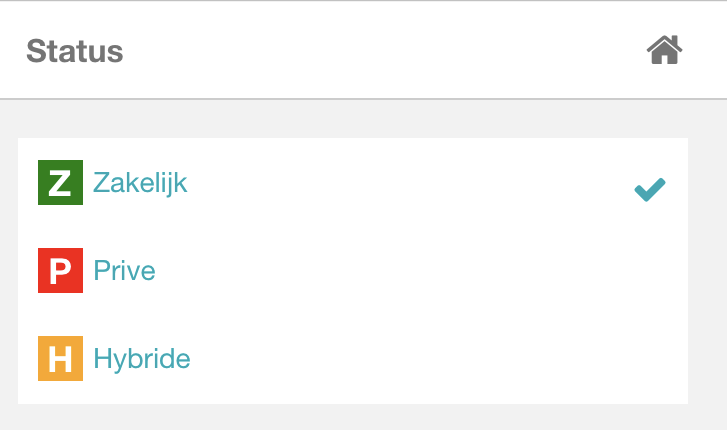727x430 pixels.
Task: Click the blue checkmark beside Zakelijk
Action: [650, 190]
